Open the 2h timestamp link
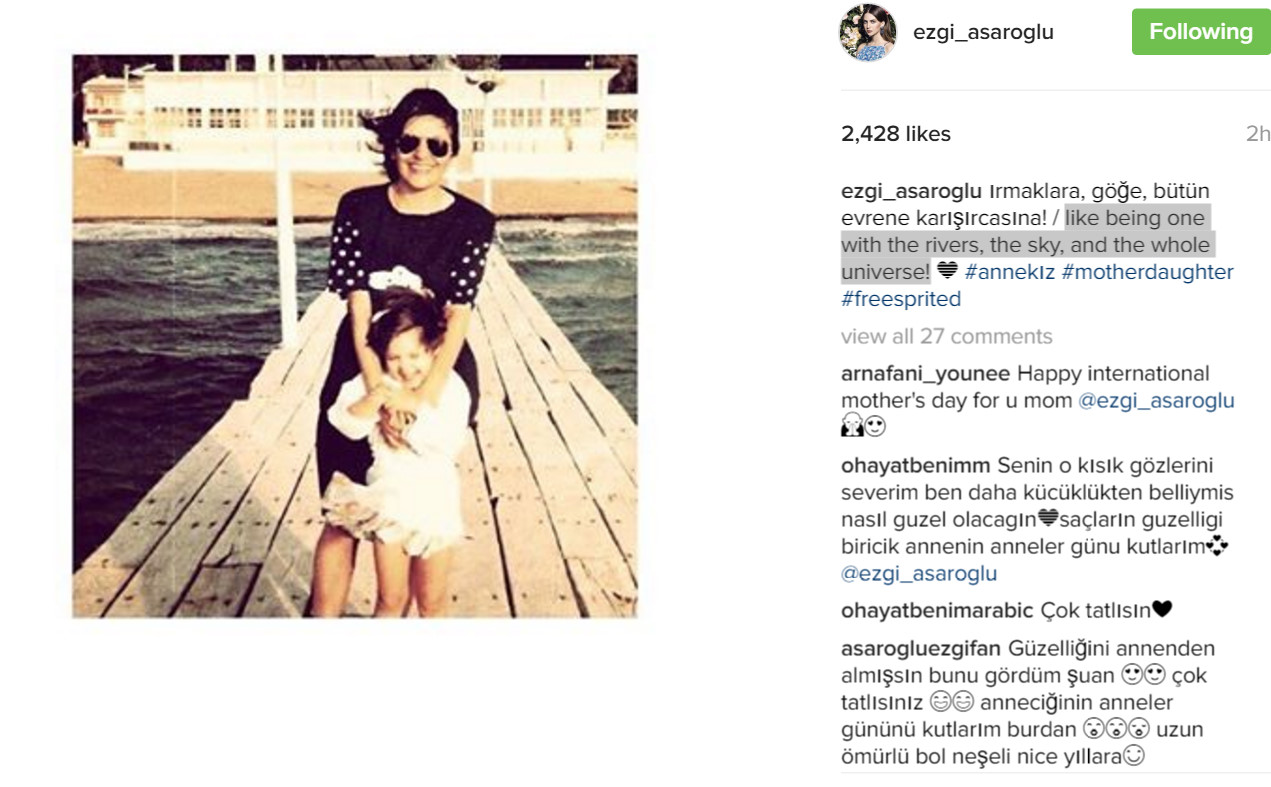 tap(1257, 134)
